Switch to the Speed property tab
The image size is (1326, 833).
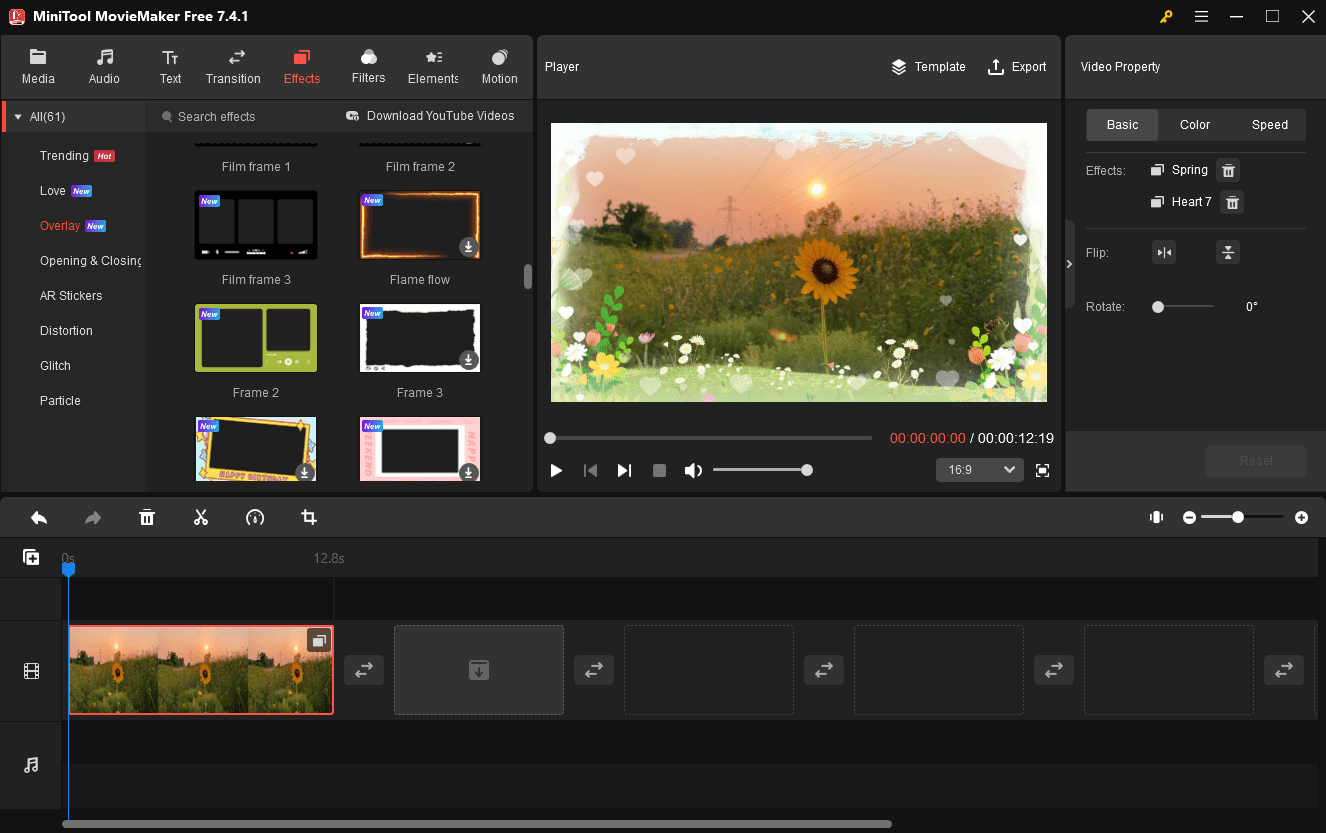click(1270, 125)
